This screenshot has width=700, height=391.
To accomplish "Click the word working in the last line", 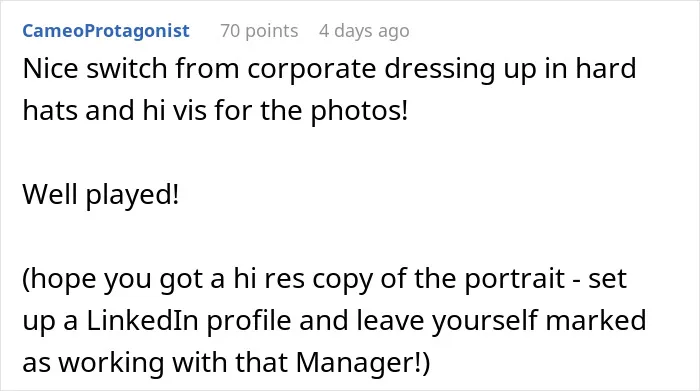I will click(111, 362).
